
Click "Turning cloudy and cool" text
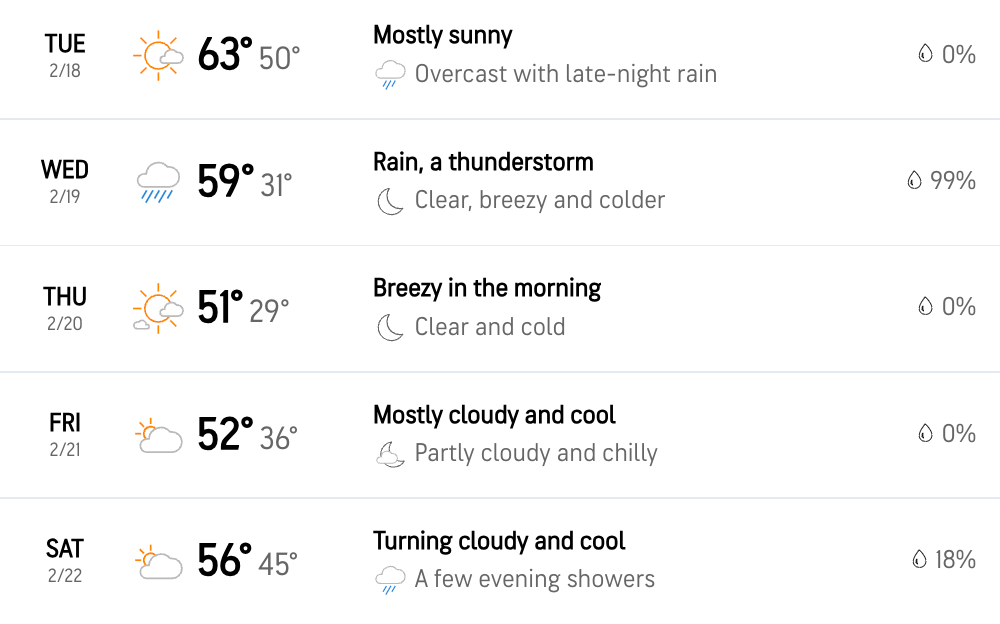[499, 541]
